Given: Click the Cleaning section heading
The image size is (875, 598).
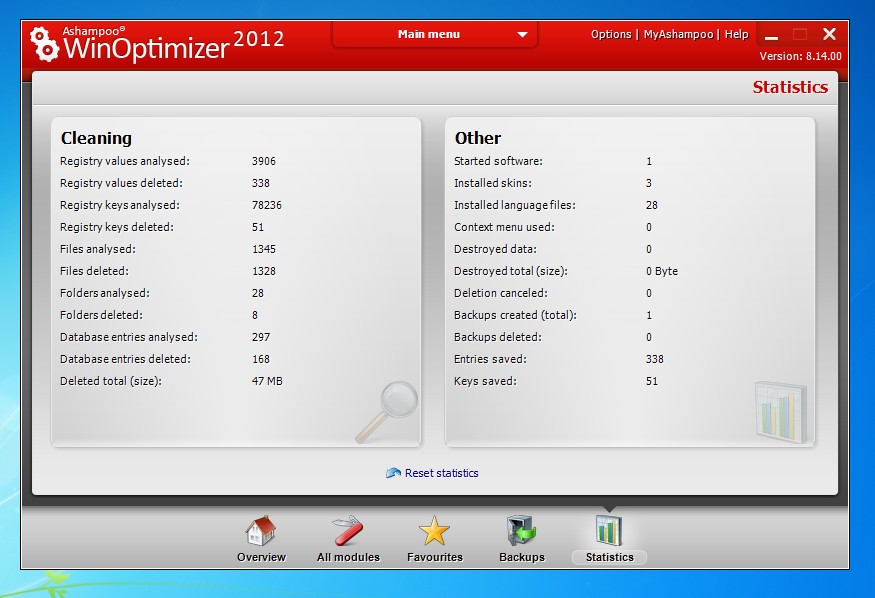Looking at the screenshot, I should [x=97, y=138].
